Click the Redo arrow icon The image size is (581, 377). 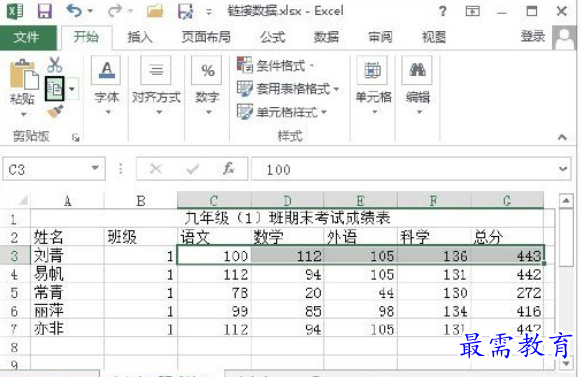pos(114,11)
